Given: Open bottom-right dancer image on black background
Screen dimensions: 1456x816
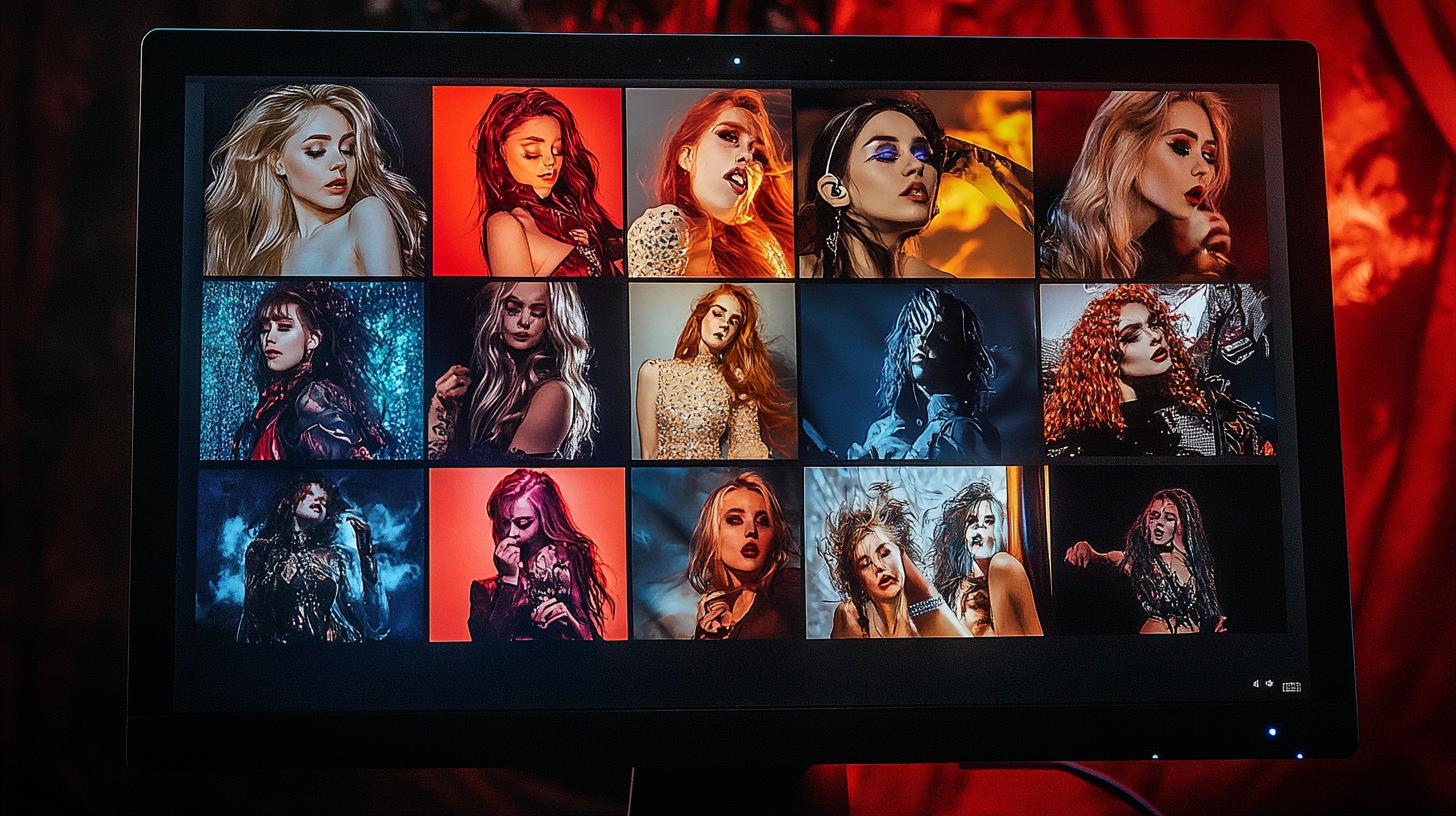Looking at the screenshot, I should click(1167, 550).
